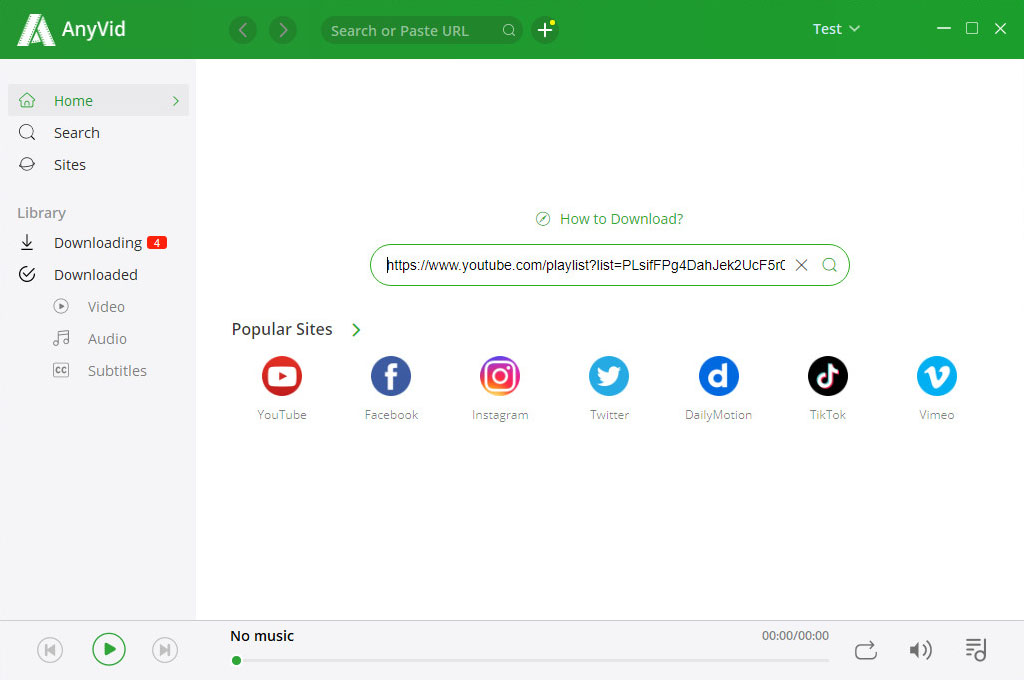
Task: Toggle the repeat loop mode icon
Action: pyautogui.click(x=865, y=651)
